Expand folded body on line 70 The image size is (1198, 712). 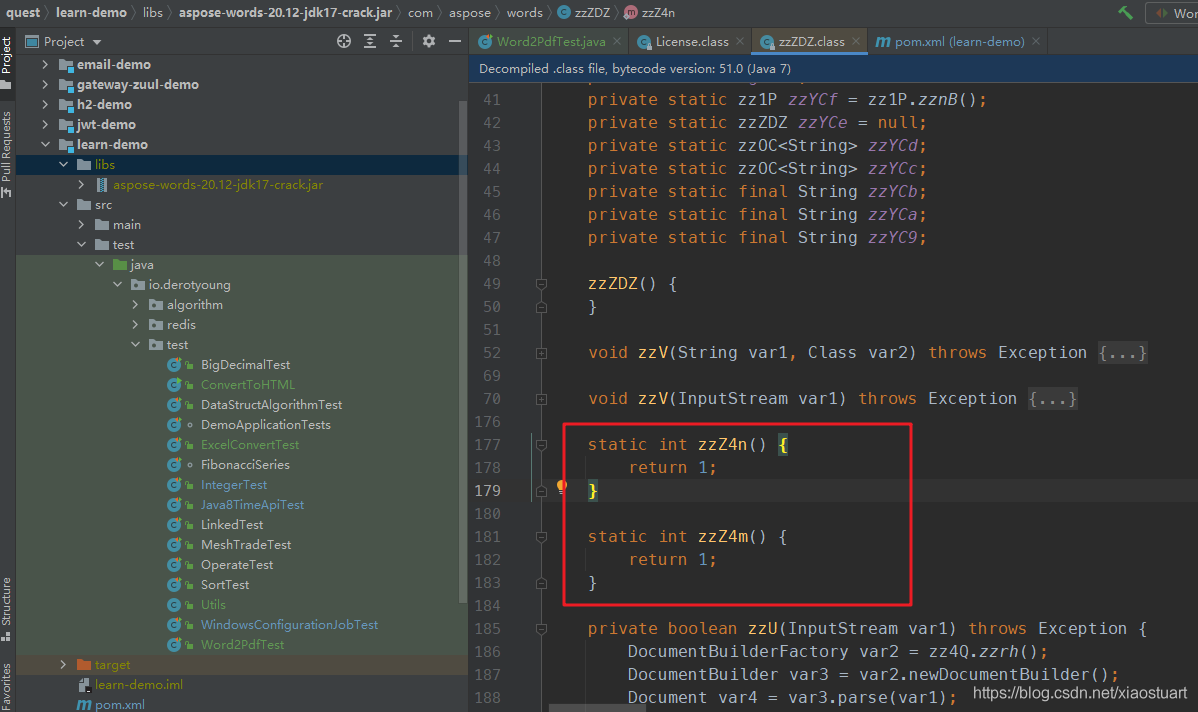click(x=1052, y=398)
